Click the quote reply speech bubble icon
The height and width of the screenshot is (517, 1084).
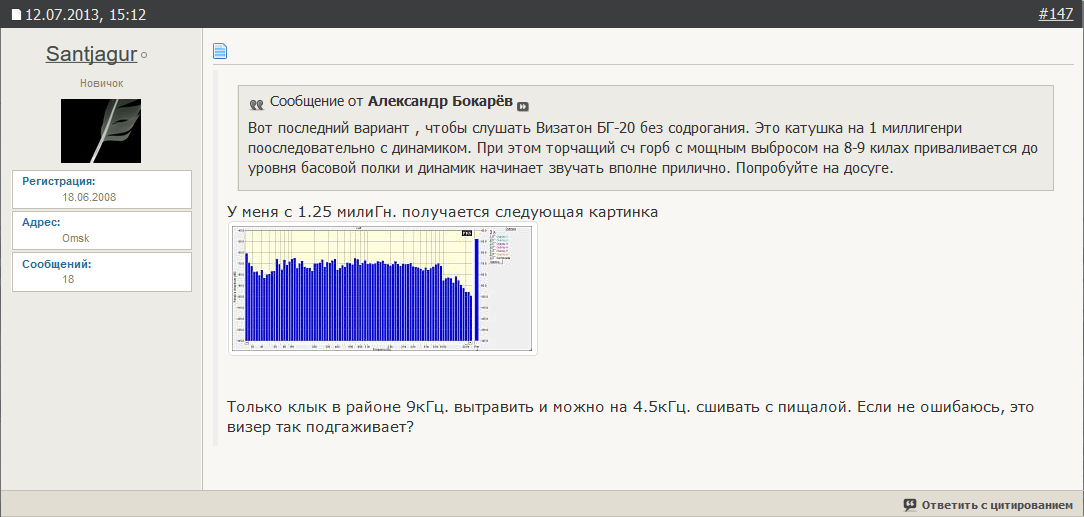[x=910, y=505]
